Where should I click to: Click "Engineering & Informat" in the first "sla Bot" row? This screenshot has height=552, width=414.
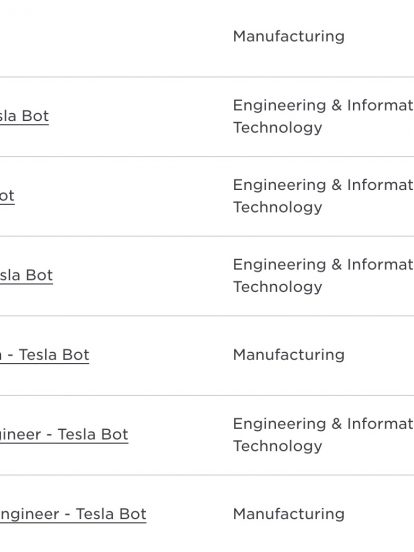pyautogui.click(x=323, y=105)
